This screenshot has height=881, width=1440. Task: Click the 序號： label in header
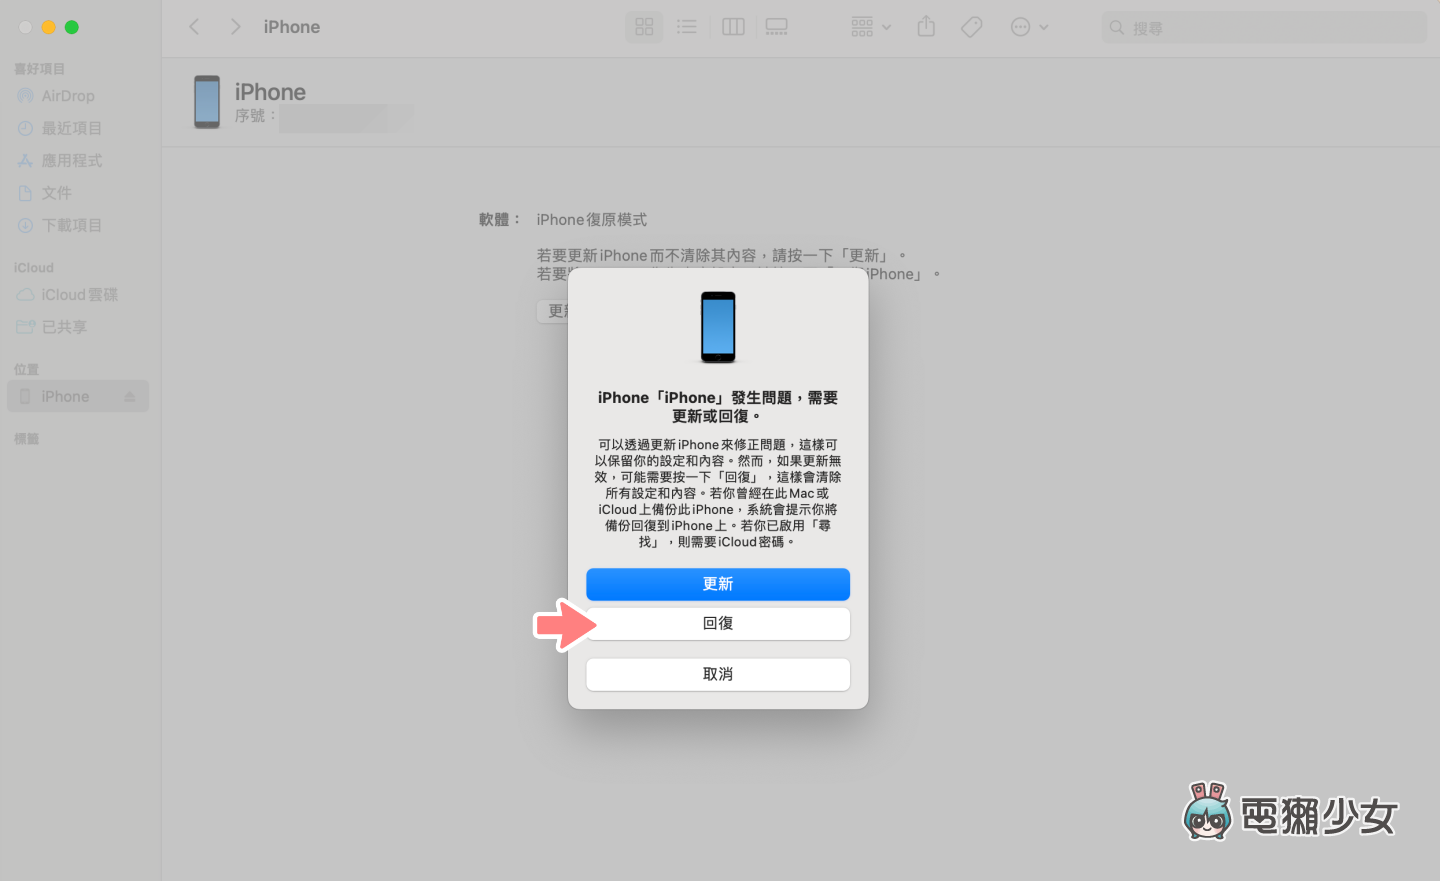click(255, 116)
